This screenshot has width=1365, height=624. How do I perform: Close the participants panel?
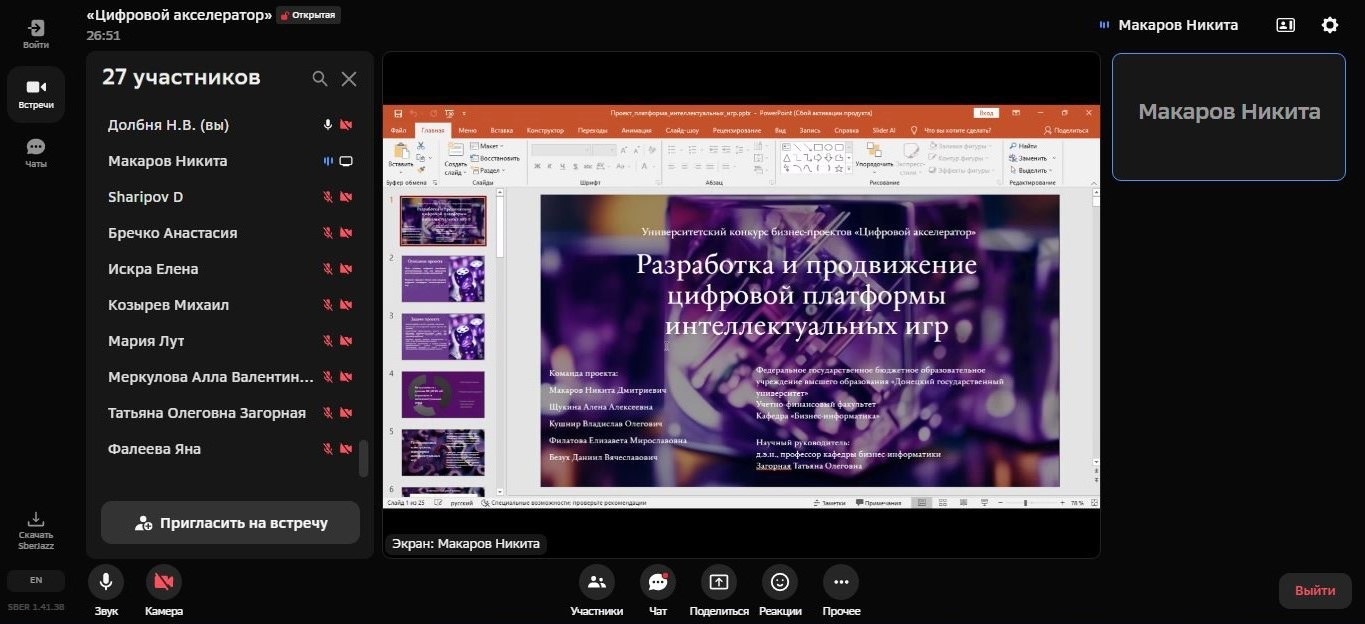(x=349, y=78)
